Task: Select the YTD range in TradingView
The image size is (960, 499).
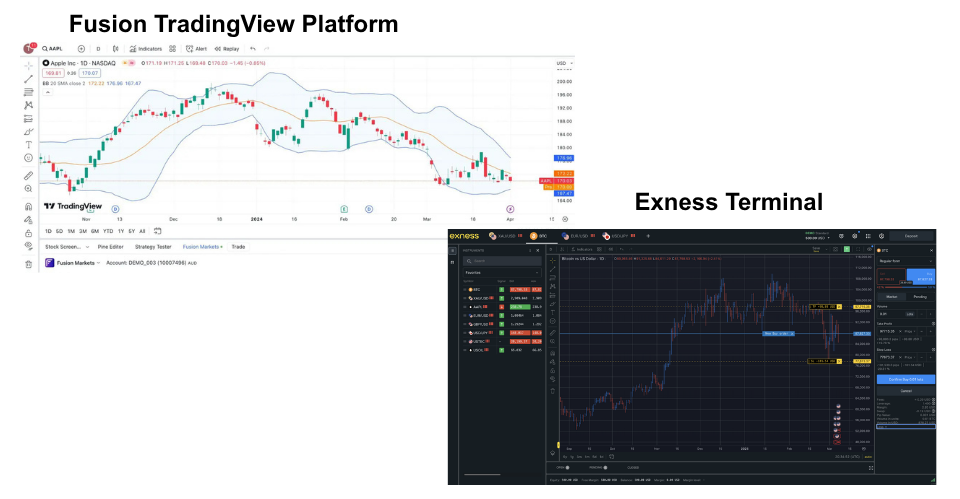Action: tap(108, 231)
